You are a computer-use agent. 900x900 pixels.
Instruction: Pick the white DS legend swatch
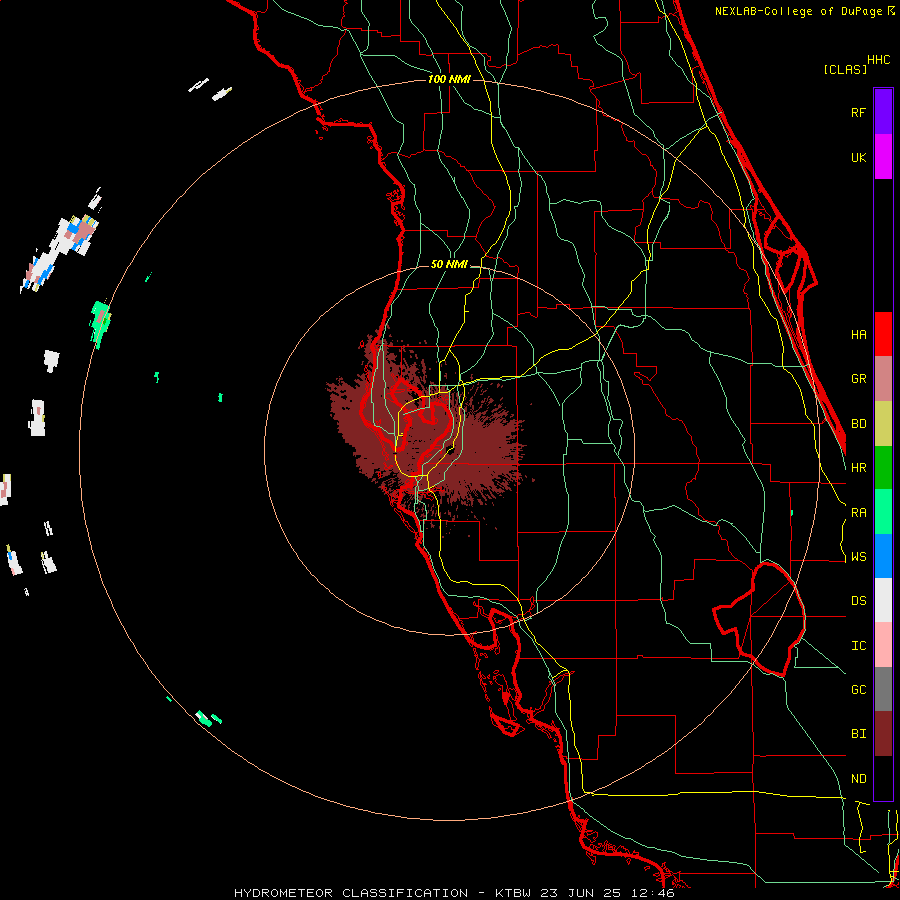883,600
